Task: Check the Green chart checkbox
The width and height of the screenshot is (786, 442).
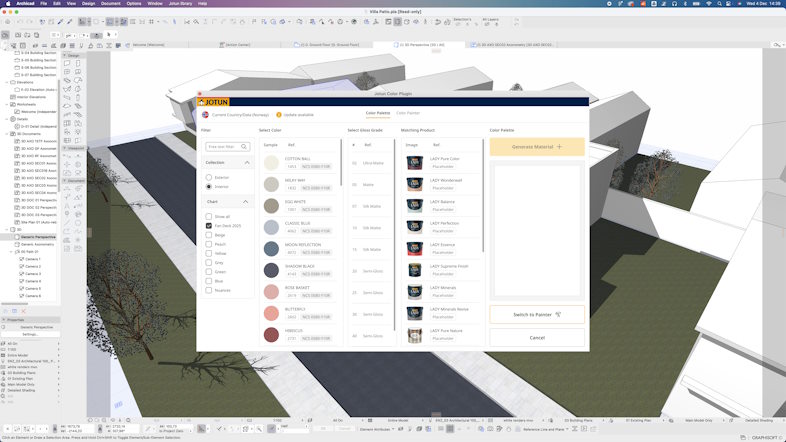Action: coord(209,272)
